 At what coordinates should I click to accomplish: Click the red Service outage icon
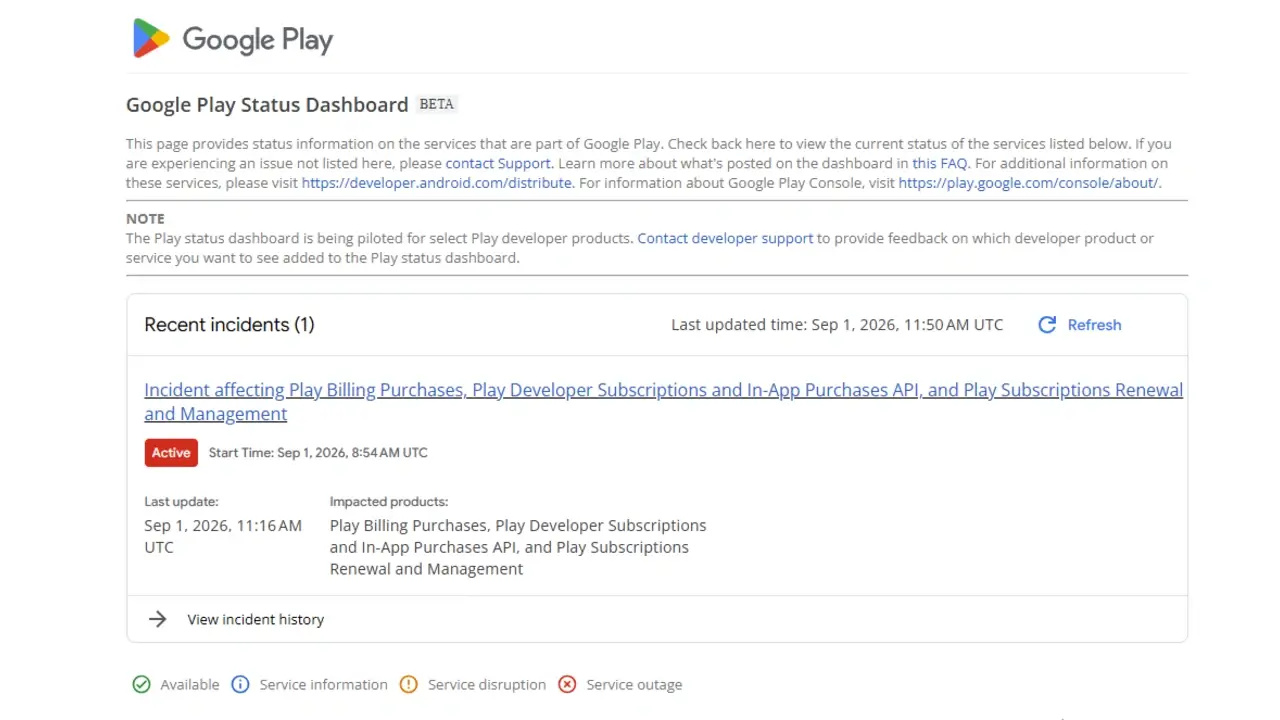(x=567, y=685)
